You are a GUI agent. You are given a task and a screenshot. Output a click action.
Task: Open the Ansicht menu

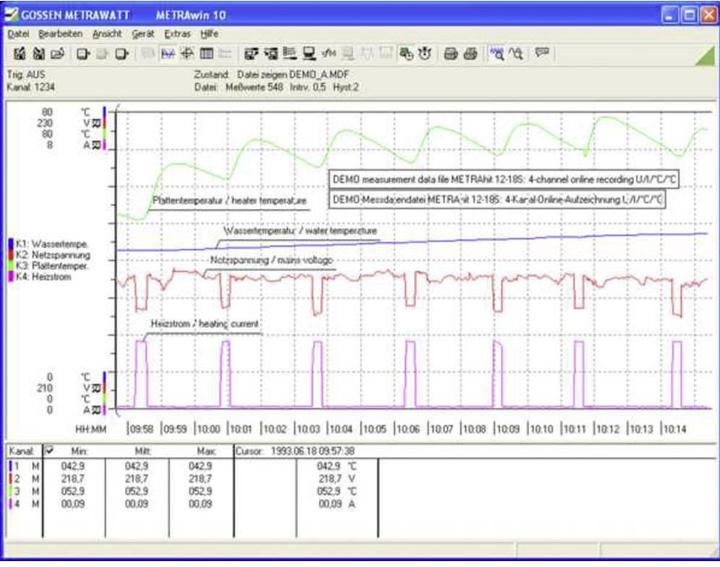[x=107, y=34]
